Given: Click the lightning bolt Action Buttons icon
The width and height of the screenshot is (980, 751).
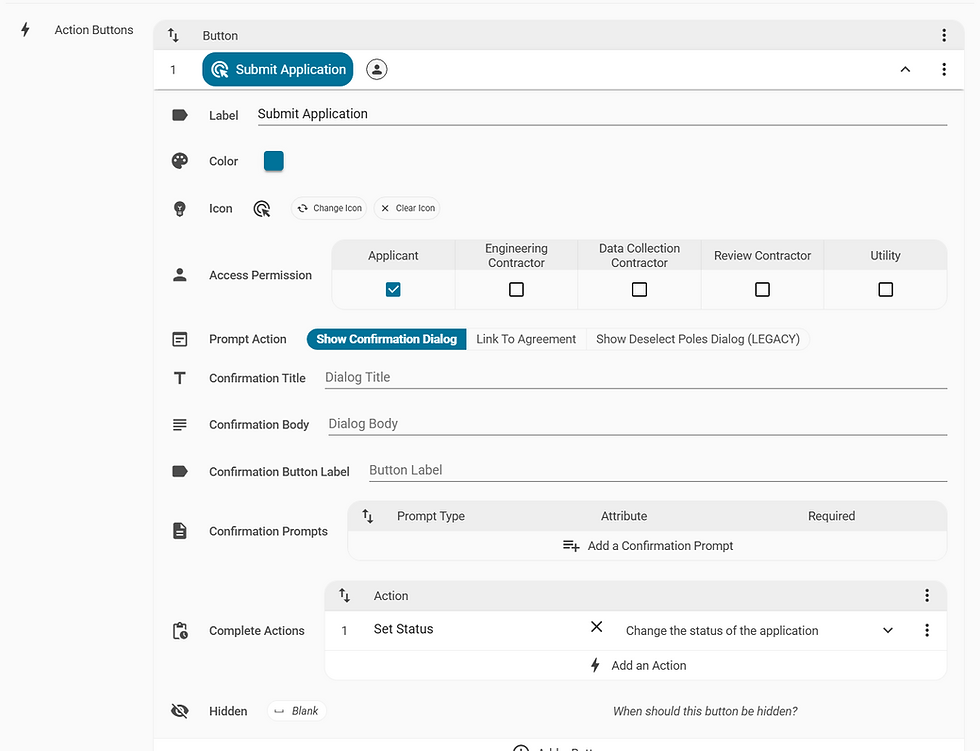Looking at the screenshot, I should coord(25,29).
